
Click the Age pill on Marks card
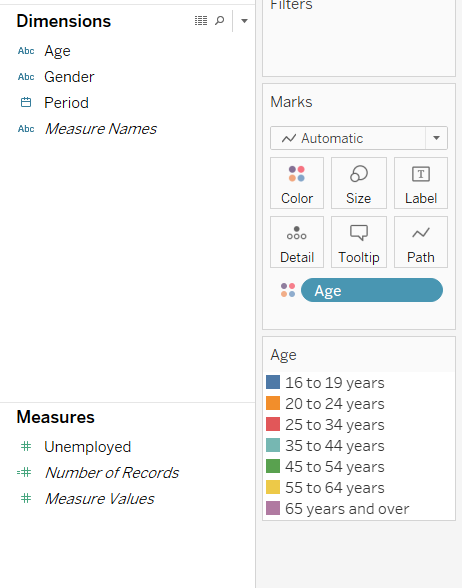coord(372,290)
